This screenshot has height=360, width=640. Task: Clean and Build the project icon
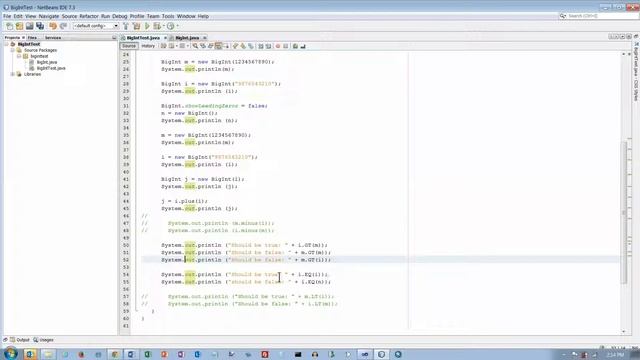pyautogui.click(x=136, y=26)
